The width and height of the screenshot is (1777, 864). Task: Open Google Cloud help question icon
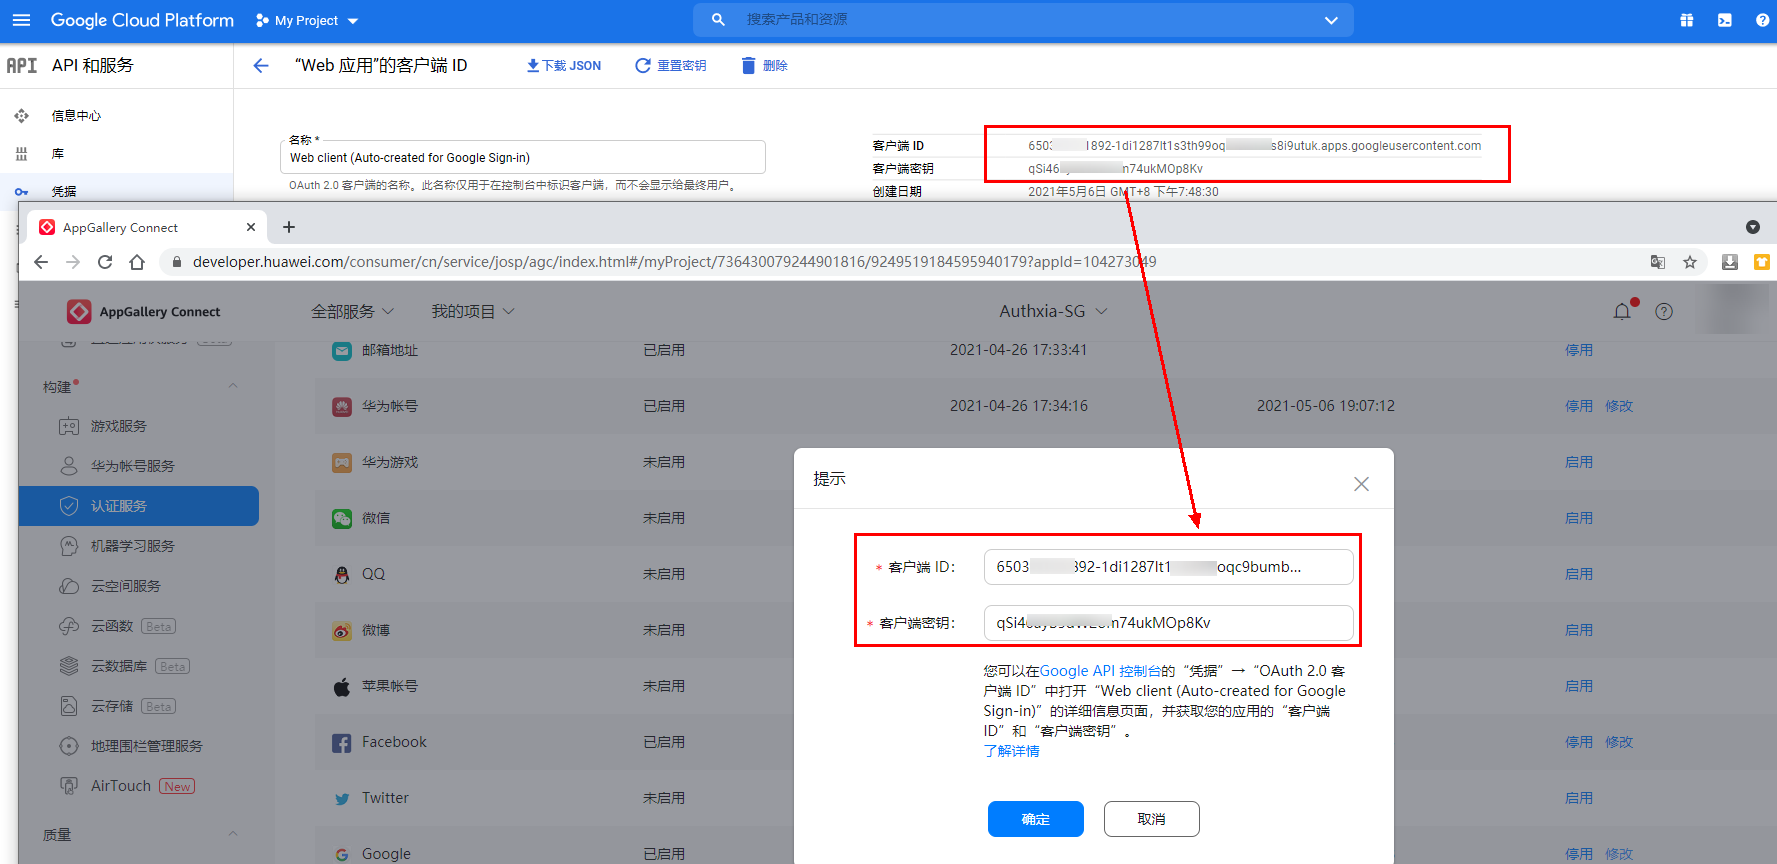(x=1762, y=20)
